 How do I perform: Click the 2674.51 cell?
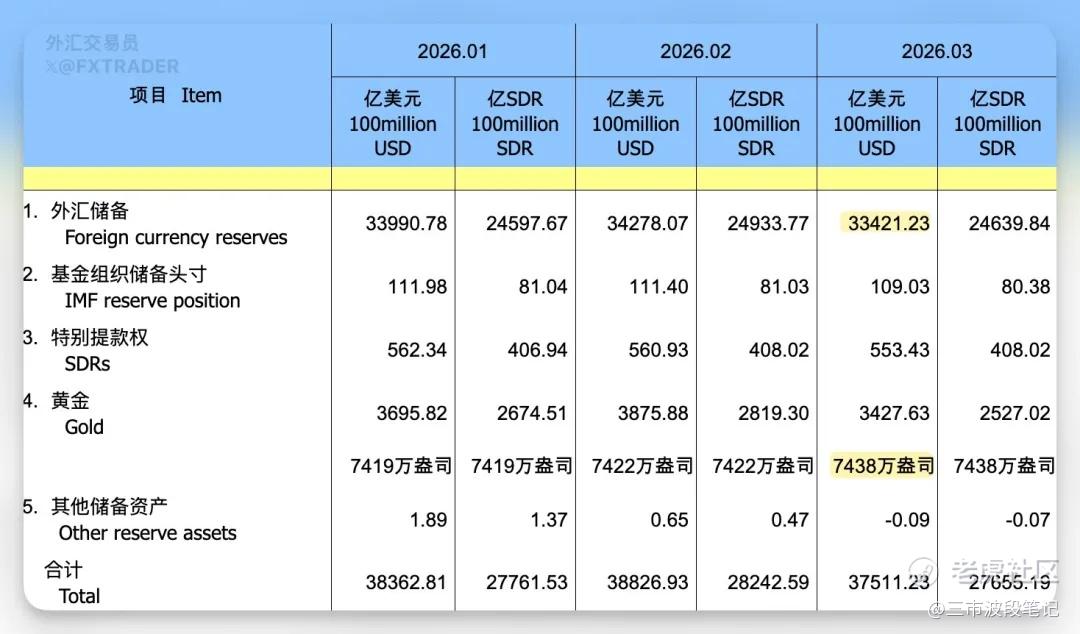532,413
